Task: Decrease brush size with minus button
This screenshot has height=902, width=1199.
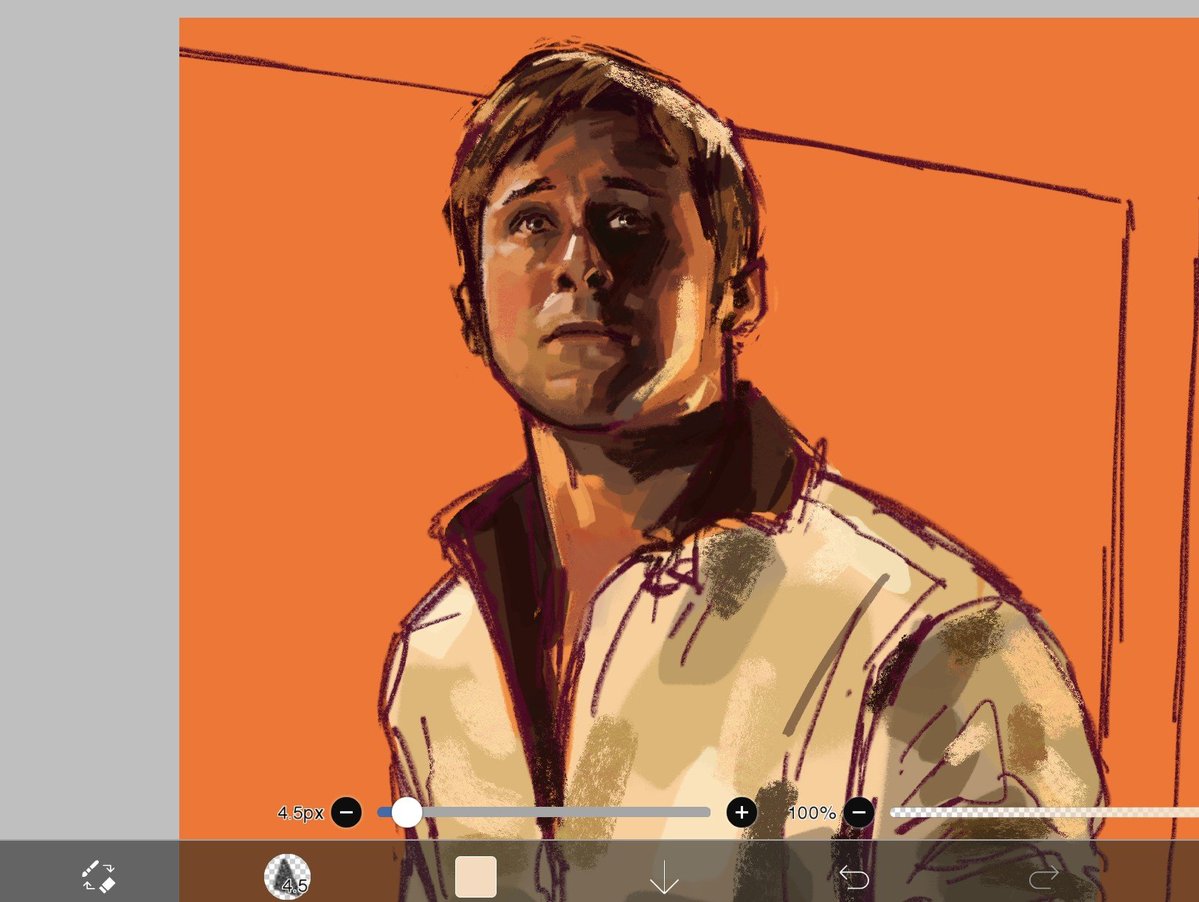Action: pyautogui.click(x=346, y=812)
